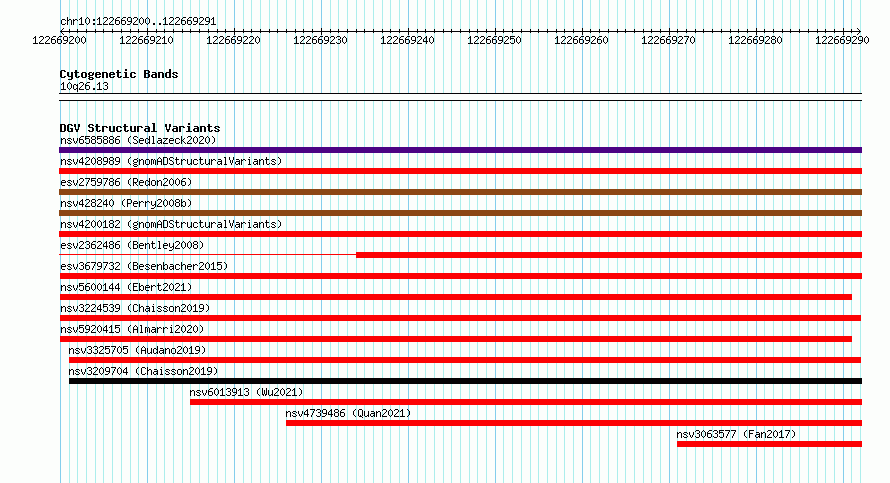Open the esv2759786 (Redon2006) label

click(126, 182)
